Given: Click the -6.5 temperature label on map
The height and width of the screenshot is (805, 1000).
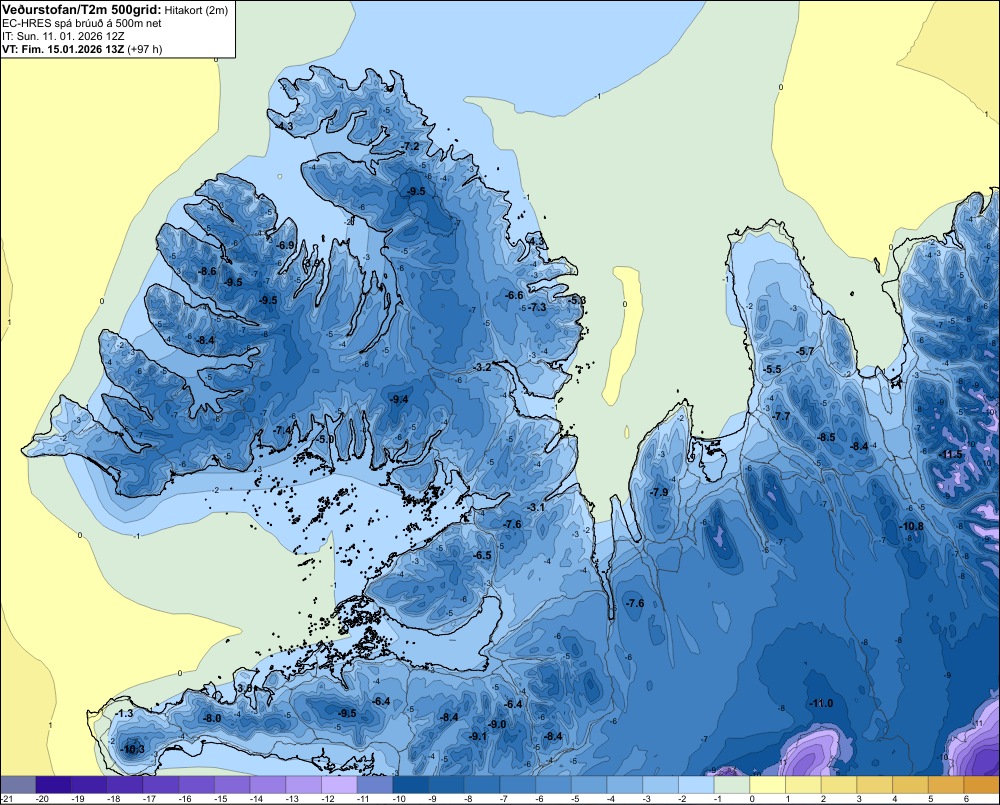Looking at the screenshot, I should (x=482, y=556).
